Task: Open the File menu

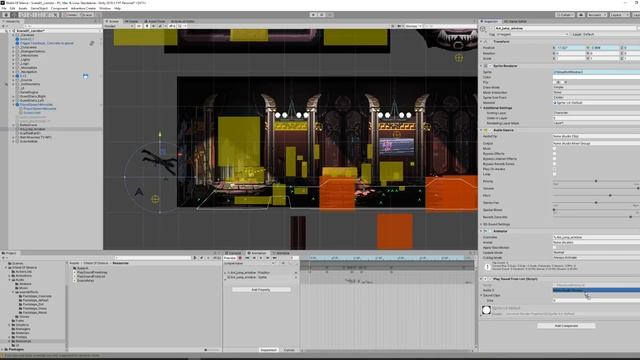Action: tap(4, 8)
